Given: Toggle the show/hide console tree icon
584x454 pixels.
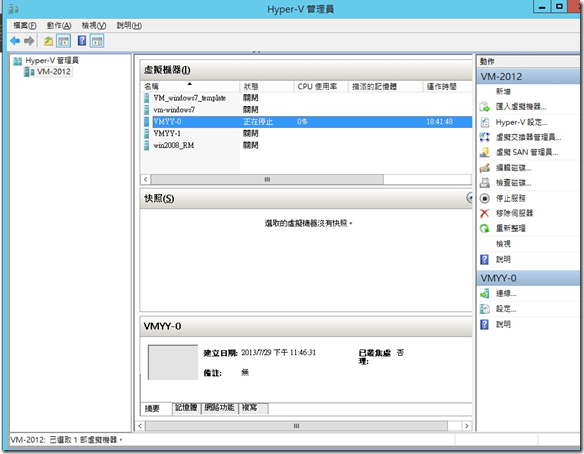Looking at the screenshot, I should click(64, 41).
